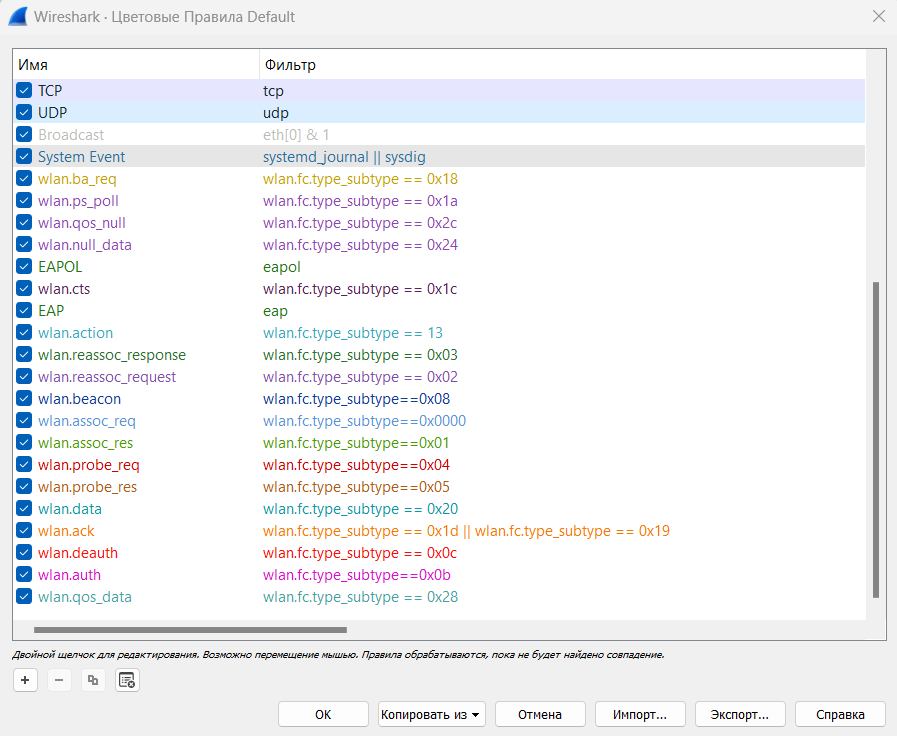
Task: Select the wlan.reassoc_response rule name
Action: tap(112, 355)
